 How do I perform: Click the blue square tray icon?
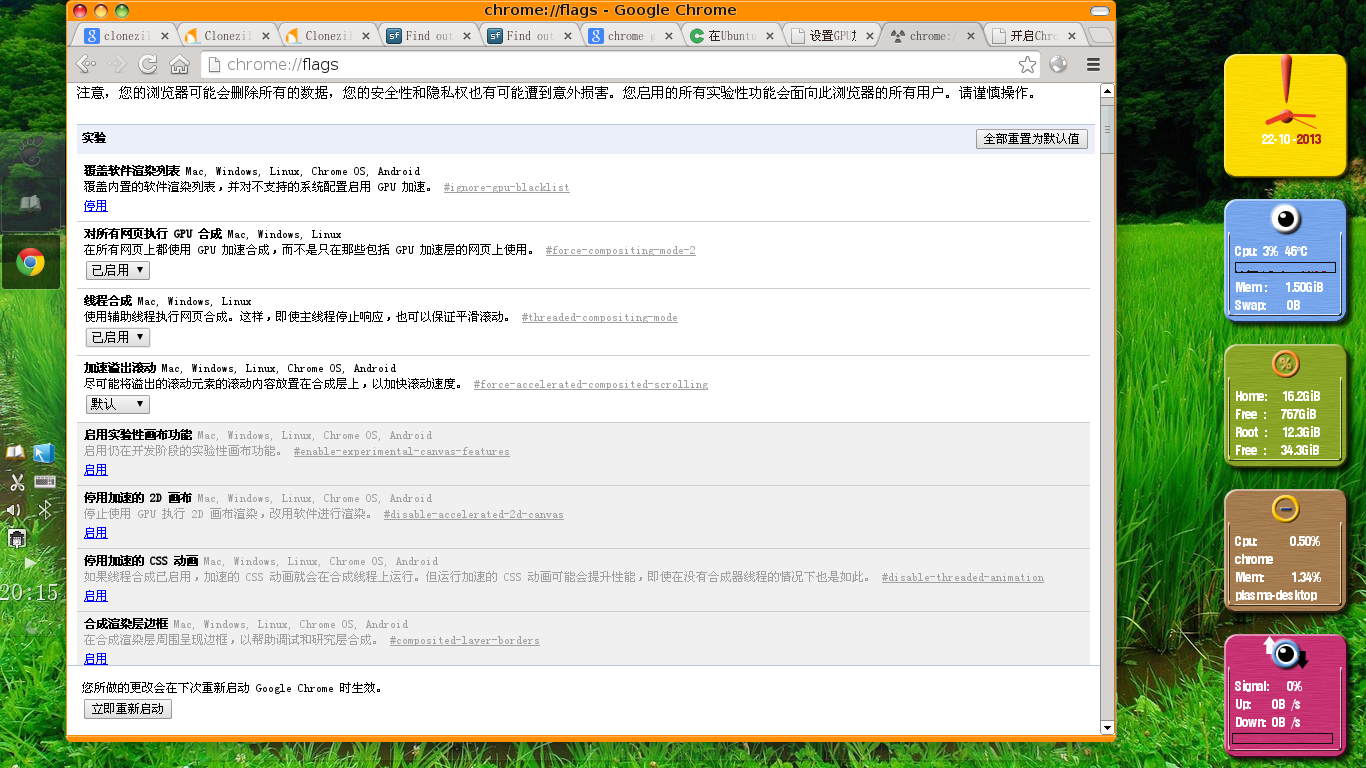click(43, 454)
